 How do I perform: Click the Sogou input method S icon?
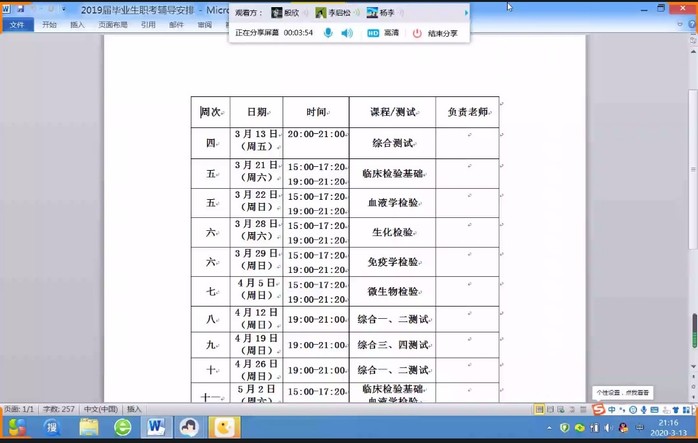click(x=599, y=409)
